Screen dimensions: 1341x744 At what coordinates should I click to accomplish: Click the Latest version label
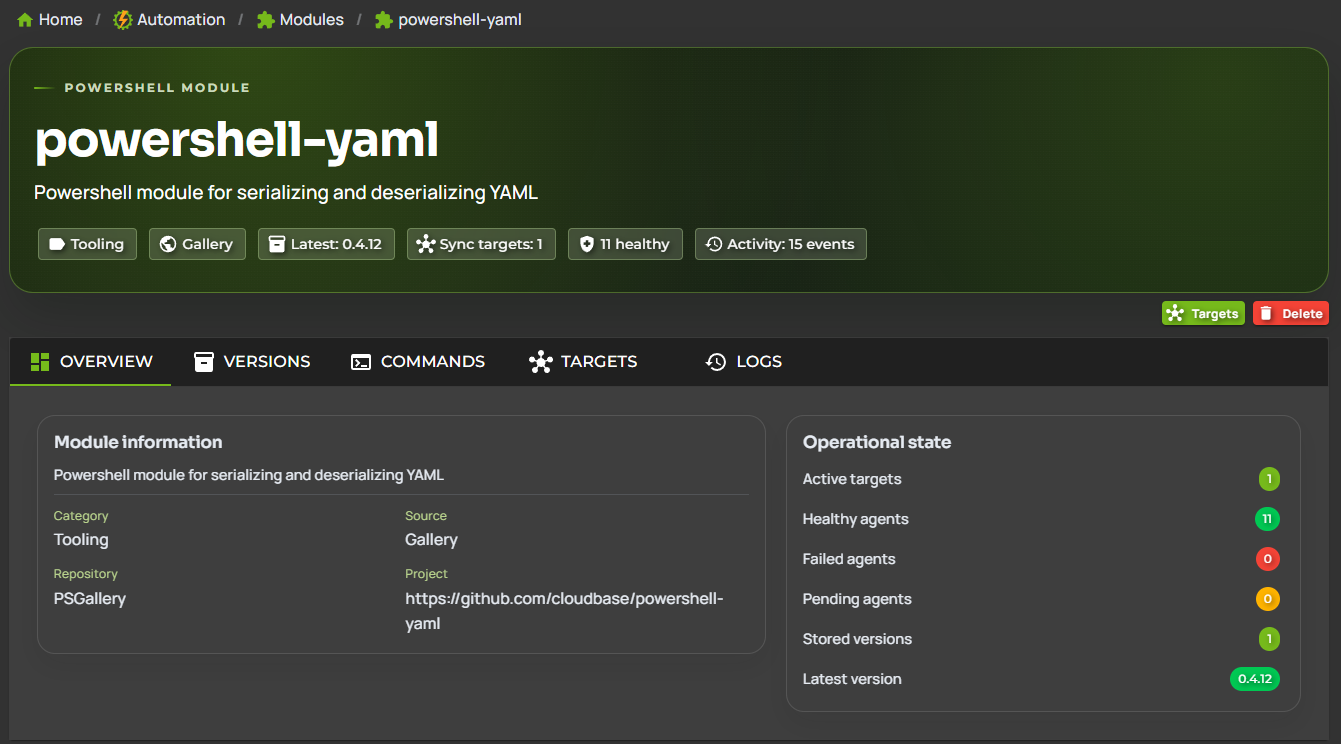click(852, 679)
